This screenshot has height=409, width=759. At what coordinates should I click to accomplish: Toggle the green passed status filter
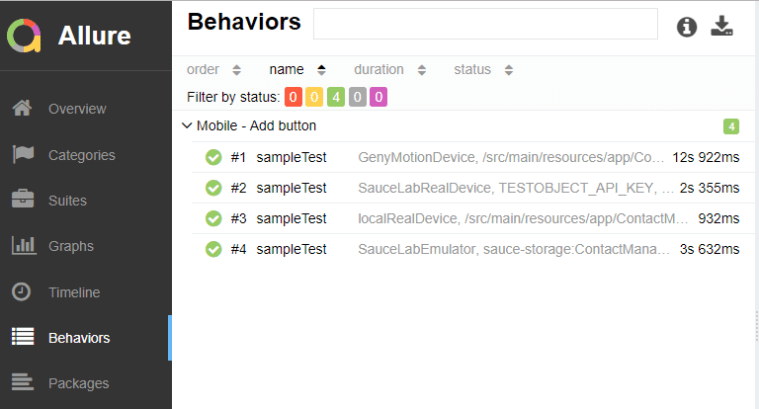336,97
